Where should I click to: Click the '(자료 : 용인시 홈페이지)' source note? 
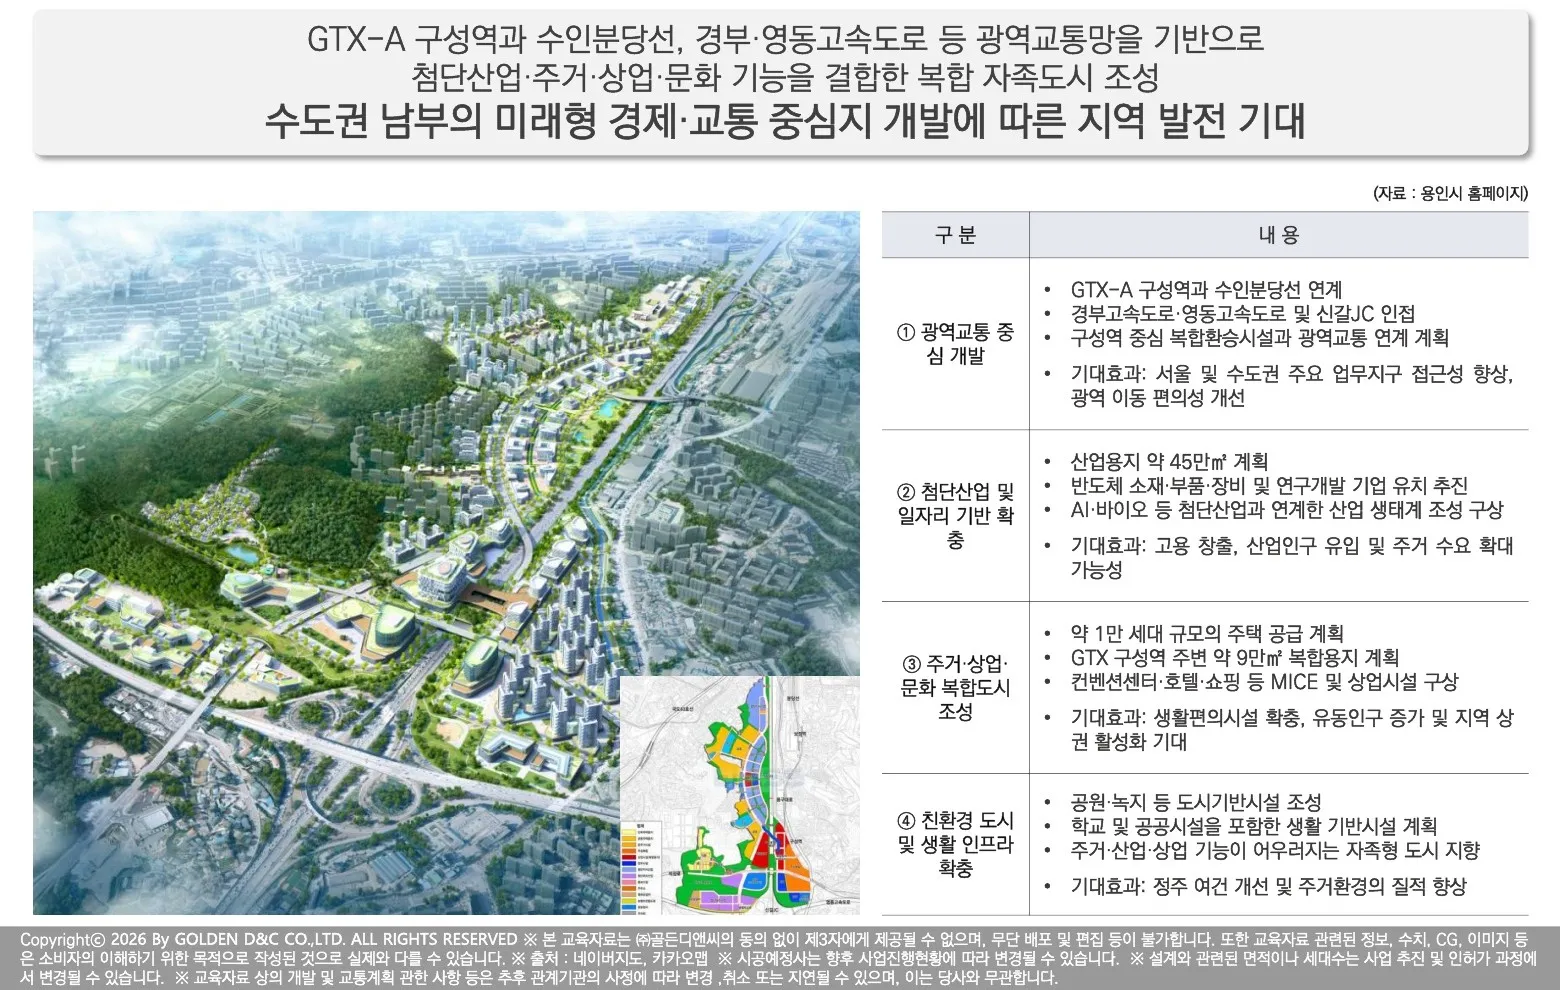click(1450, 194)
